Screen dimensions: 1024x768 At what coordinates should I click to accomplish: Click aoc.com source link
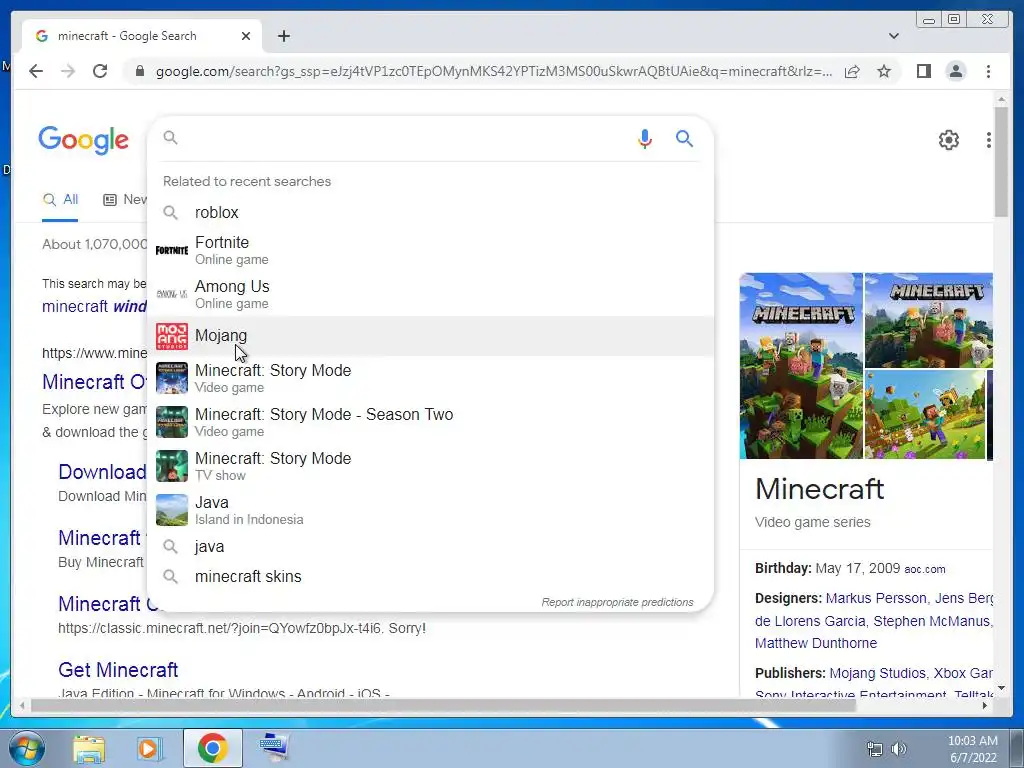[925, 569]
